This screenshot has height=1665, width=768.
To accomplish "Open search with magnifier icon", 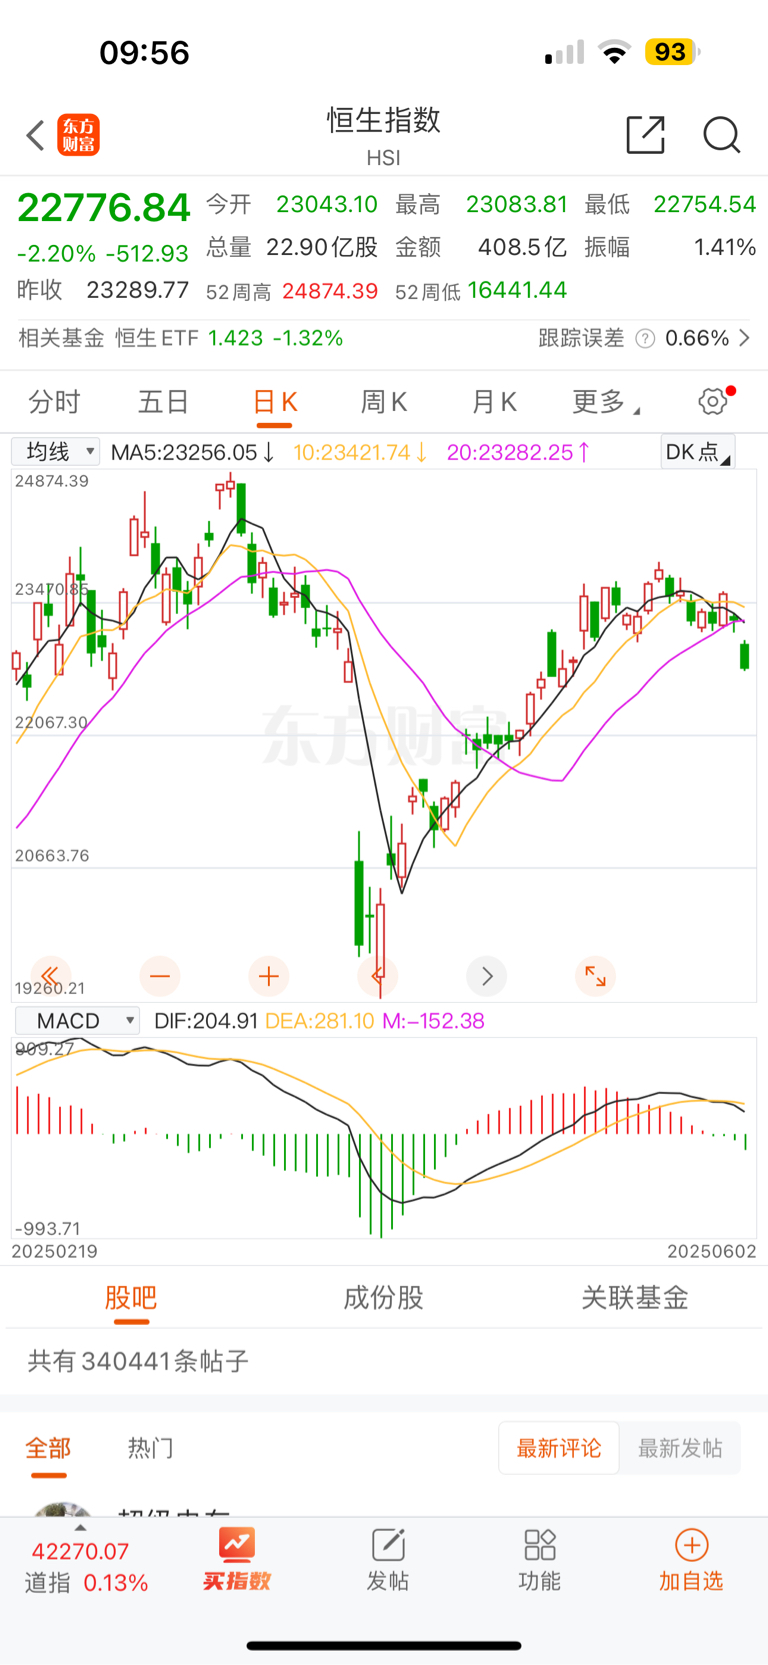I will pyautogui.click(x=721, y=134).
